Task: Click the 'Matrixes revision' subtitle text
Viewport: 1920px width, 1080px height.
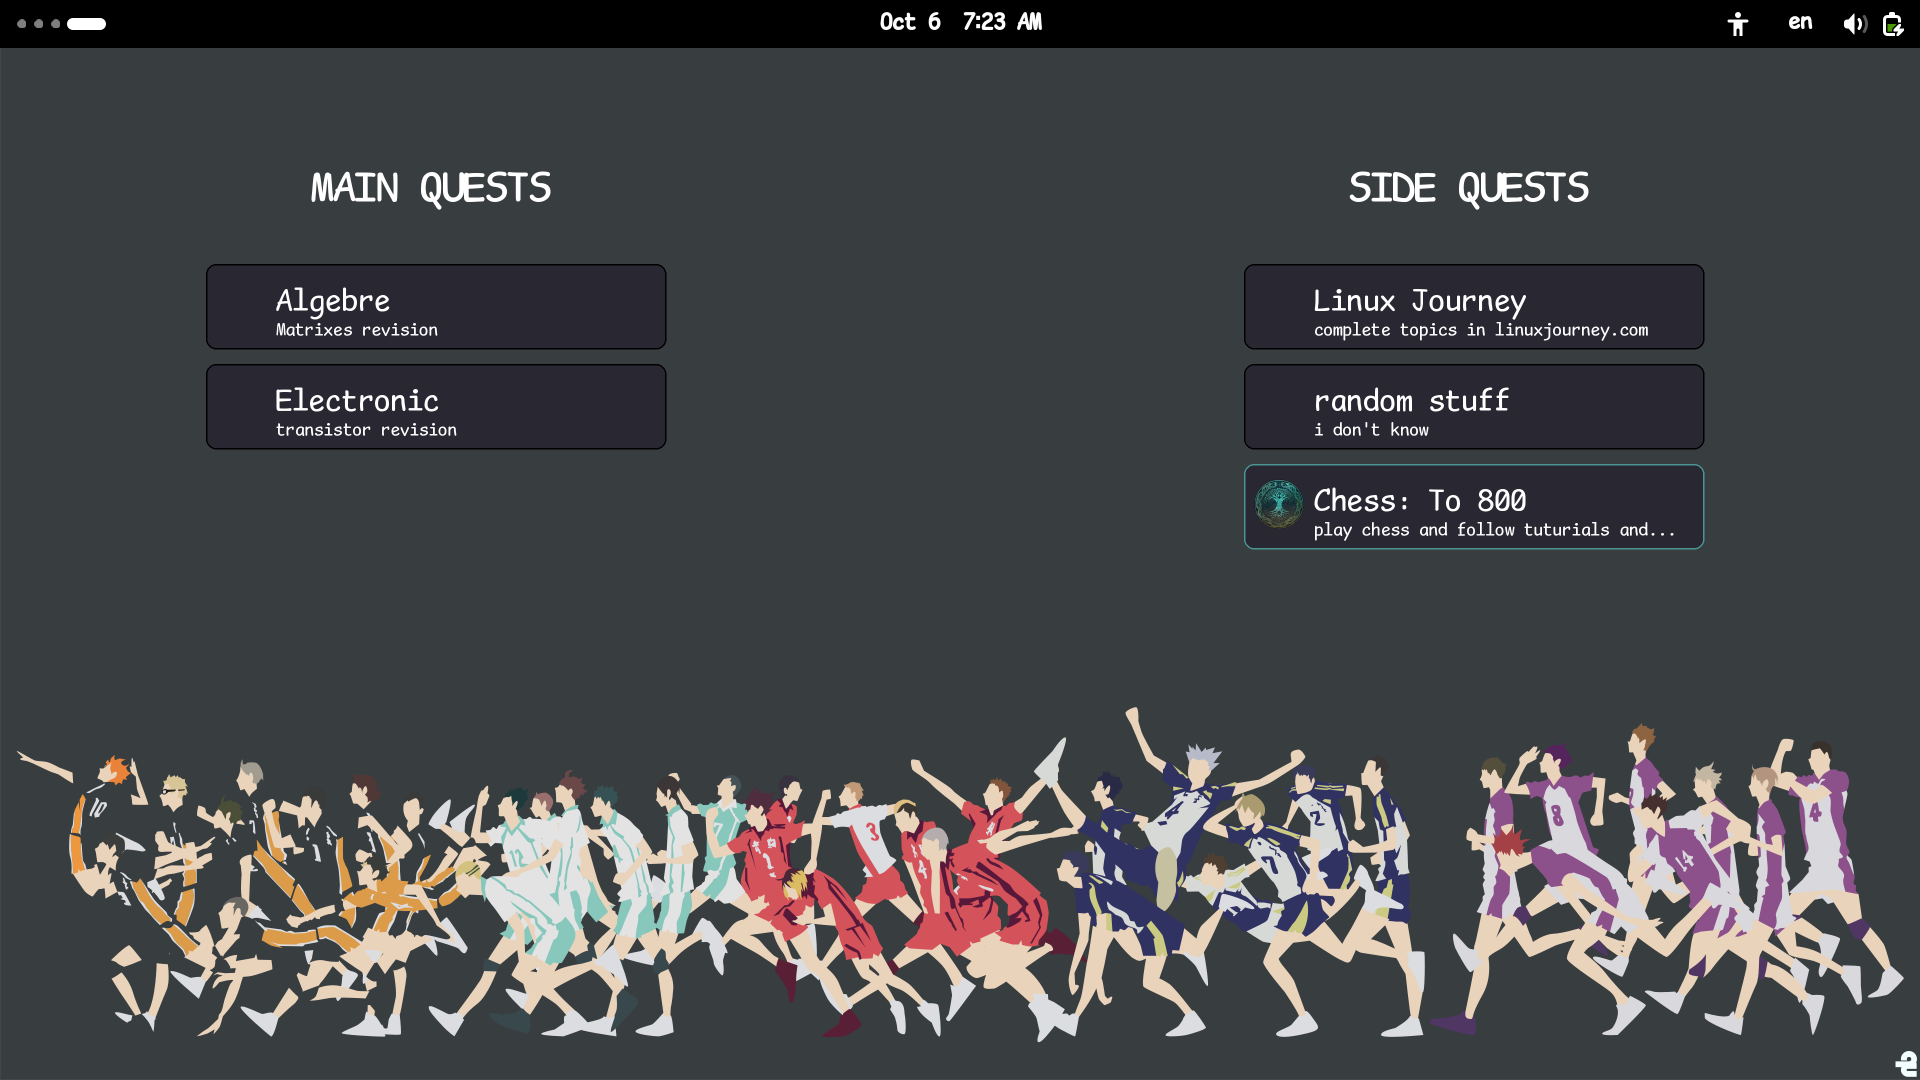Action: pyautogui.click(x=357, y=330)
